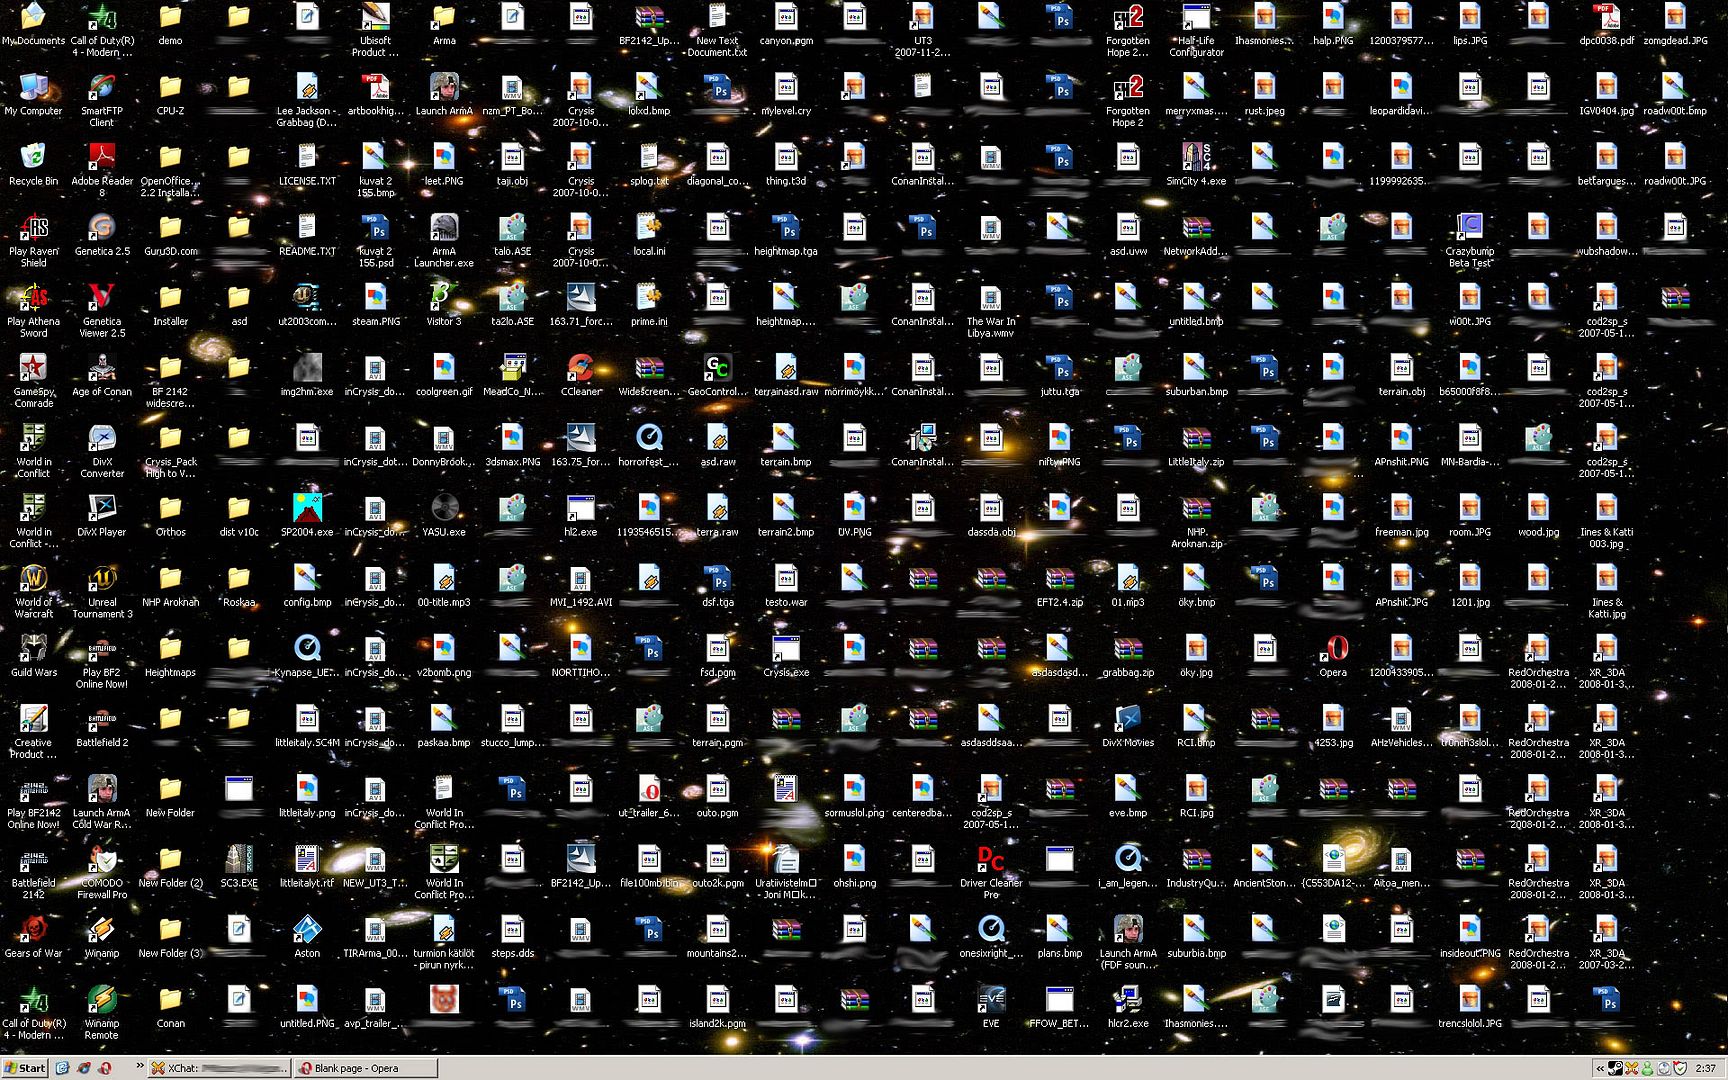This screenshot has width=1728, height=1080.
Task: Open the Recycle Bin desktop icon
Action: click(33, 158)
